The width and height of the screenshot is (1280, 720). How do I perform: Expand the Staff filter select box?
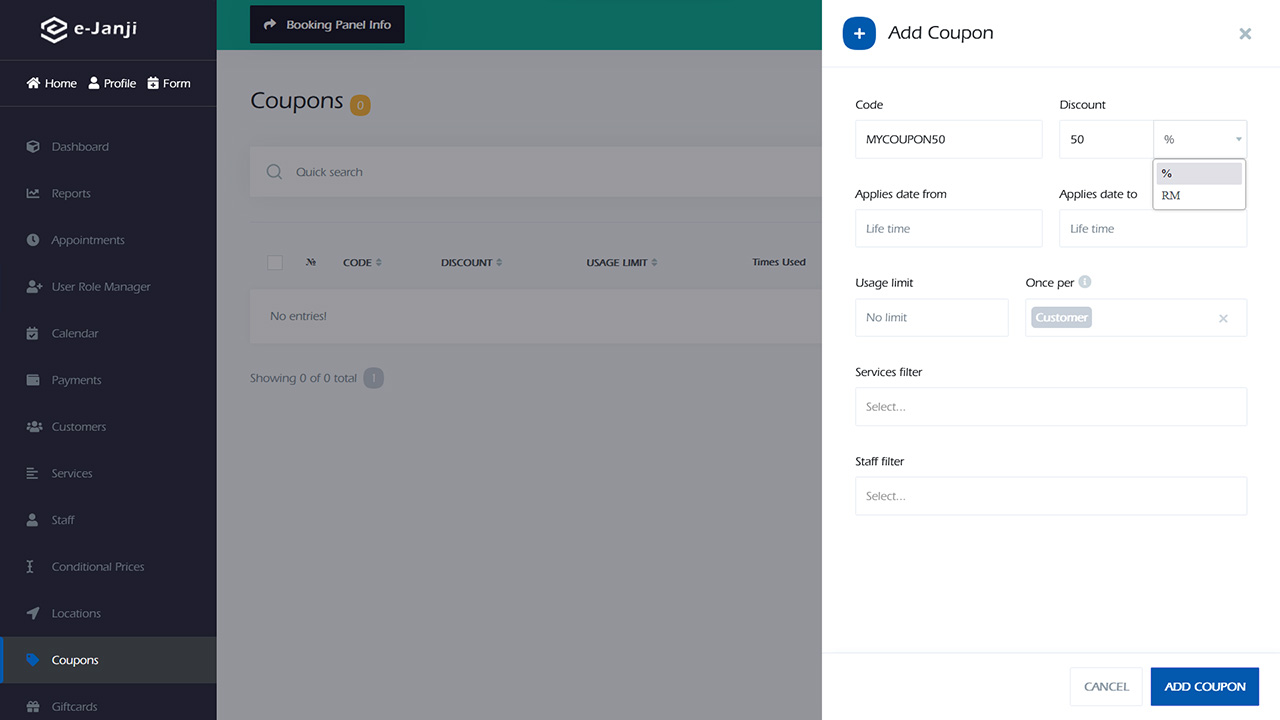(1050, 496)
